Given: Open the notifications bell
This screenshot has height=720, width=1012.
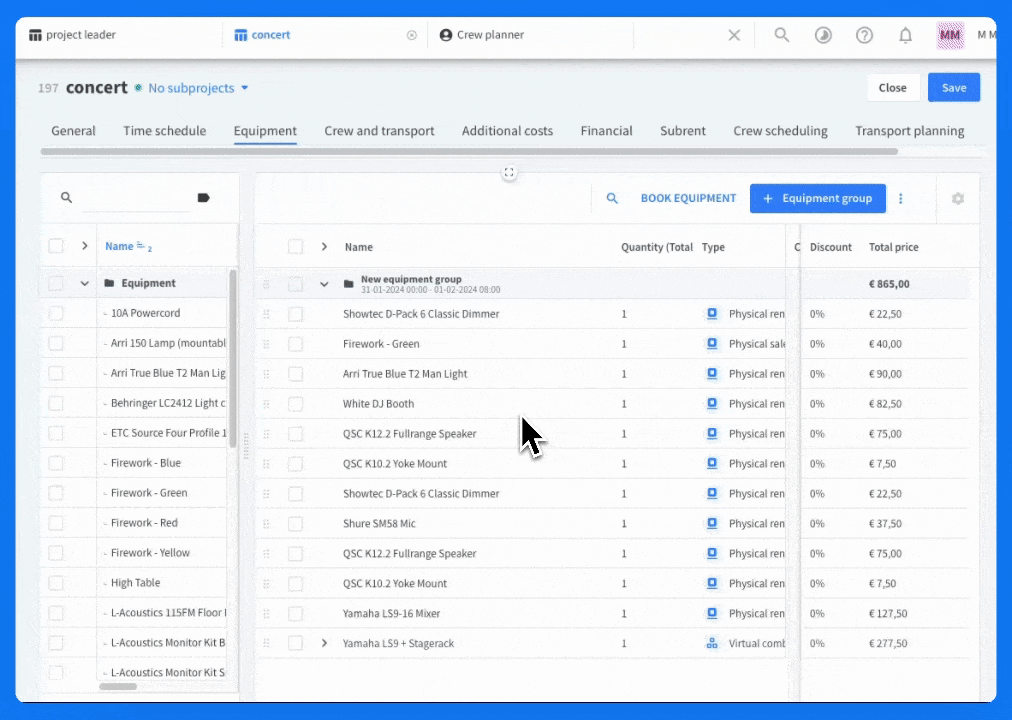Looking at the screenshot, I should pos(905,35).
